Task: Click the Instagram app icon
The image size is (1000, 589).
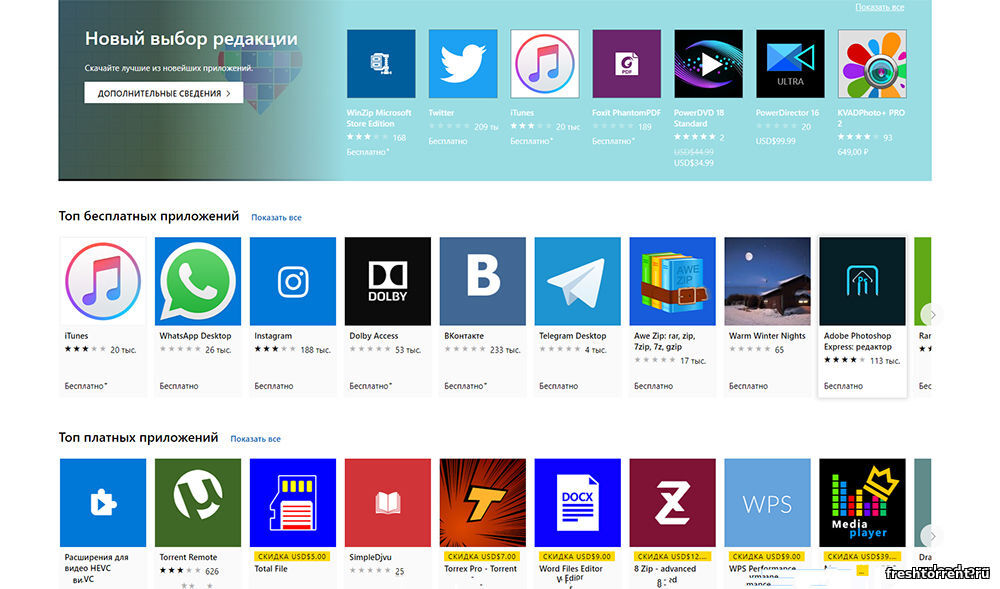Action: pyautogui.click(x=293, y=281)
